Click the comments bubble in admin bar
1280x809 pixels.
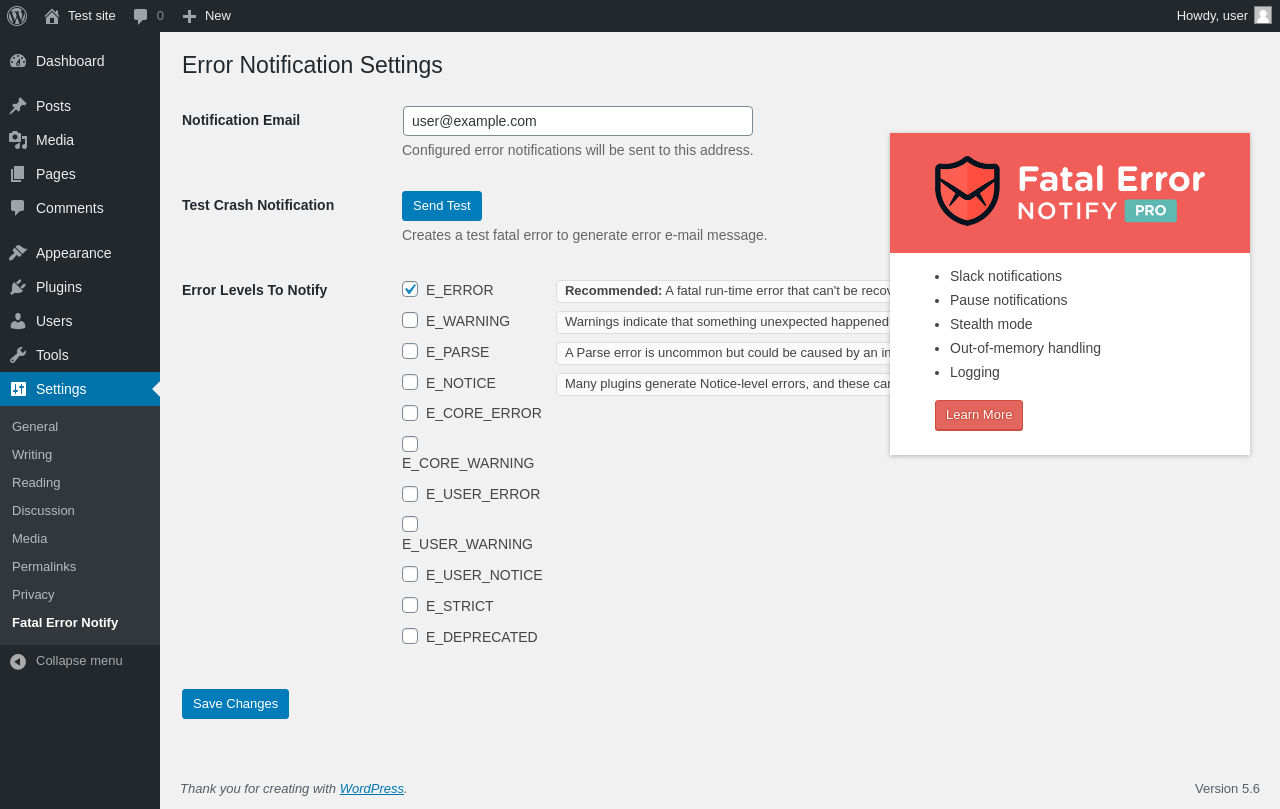[141, 16]
